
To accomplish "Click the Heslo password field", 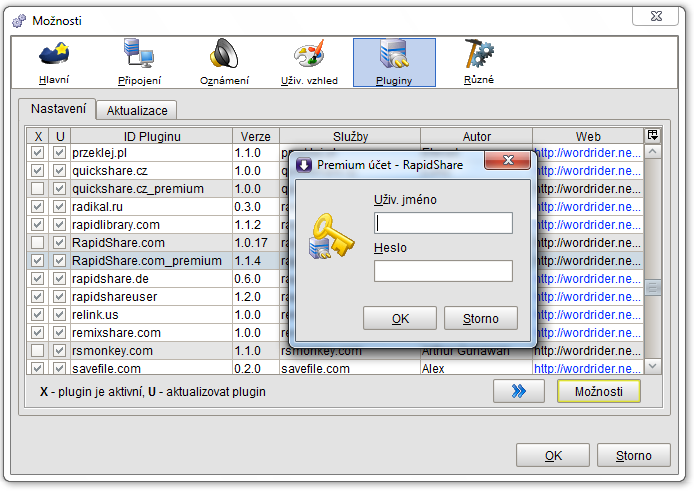I will click(443, 271).
